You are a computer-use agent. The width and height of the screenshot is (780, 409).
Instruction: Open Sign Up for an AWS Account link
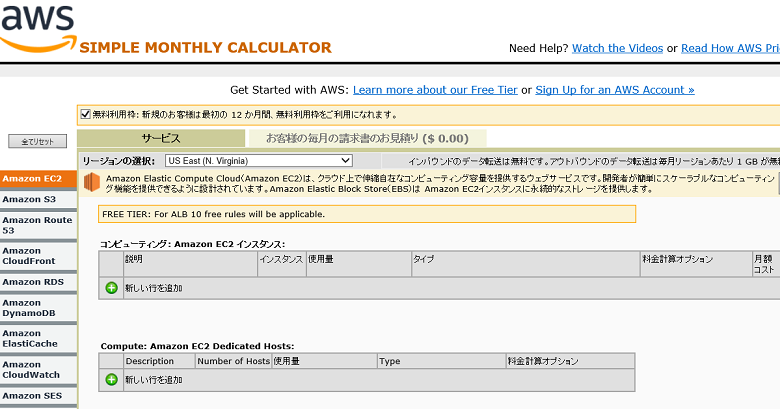tap(615, 90)
